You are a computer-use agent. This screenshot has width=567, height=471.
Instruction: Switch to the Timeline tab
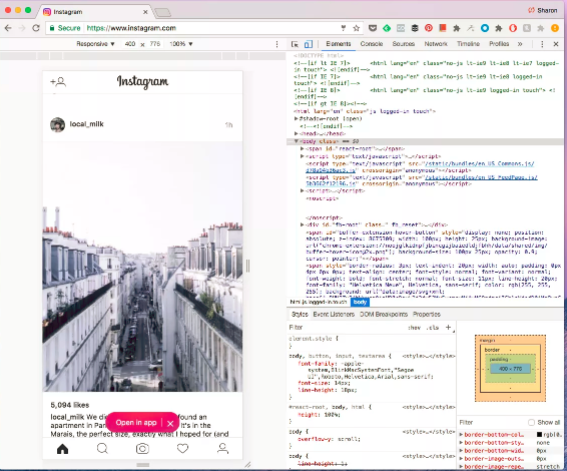pyautogui.click(x=468, y=44)
